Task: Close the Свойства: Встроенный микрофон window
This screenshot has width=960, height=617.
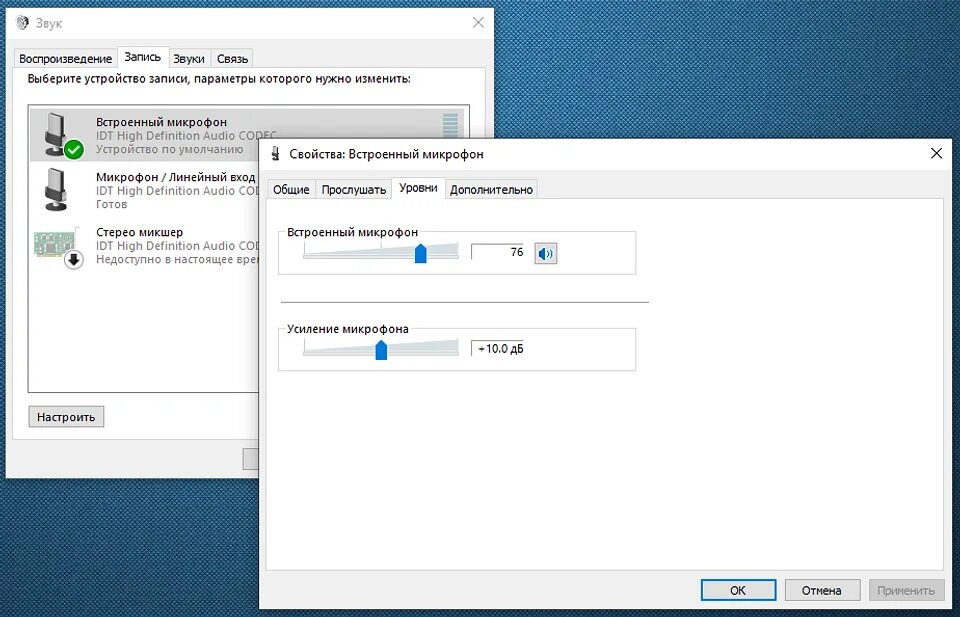Action: 936,153
